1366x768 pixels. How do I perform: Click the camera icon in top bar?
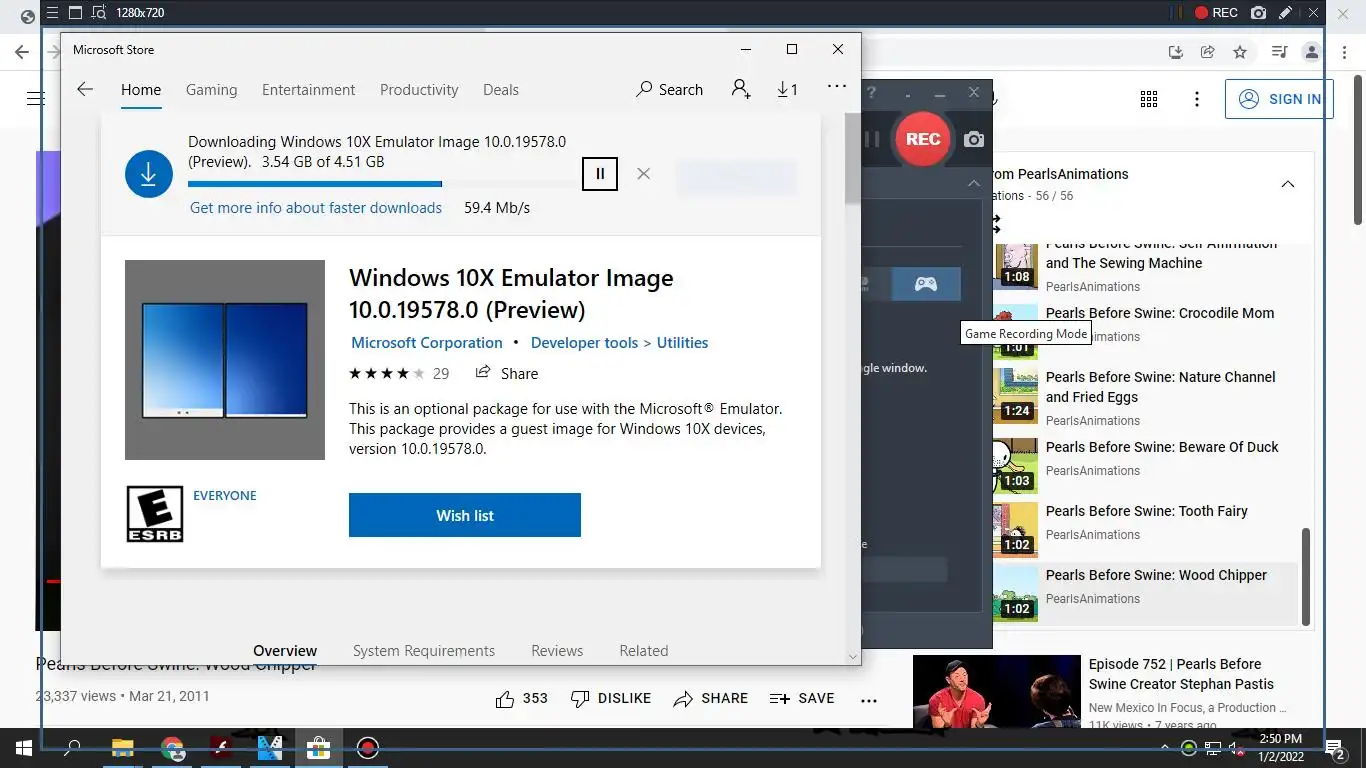click(x=1259, y=13)
